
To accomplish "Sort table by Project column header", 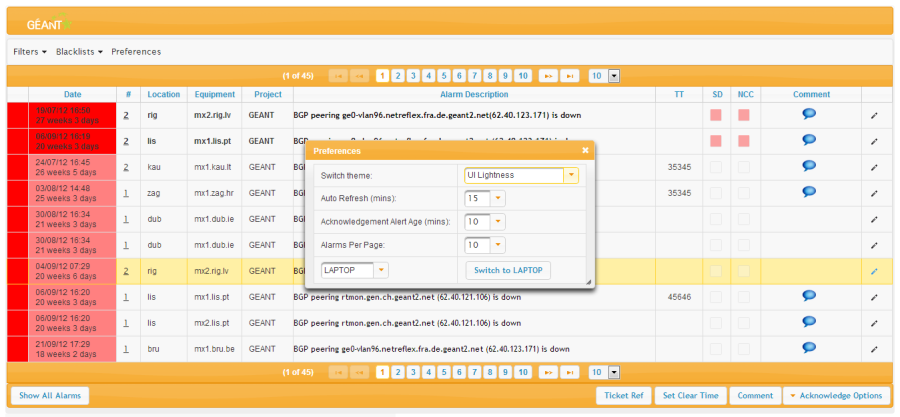I will [267, 95].
